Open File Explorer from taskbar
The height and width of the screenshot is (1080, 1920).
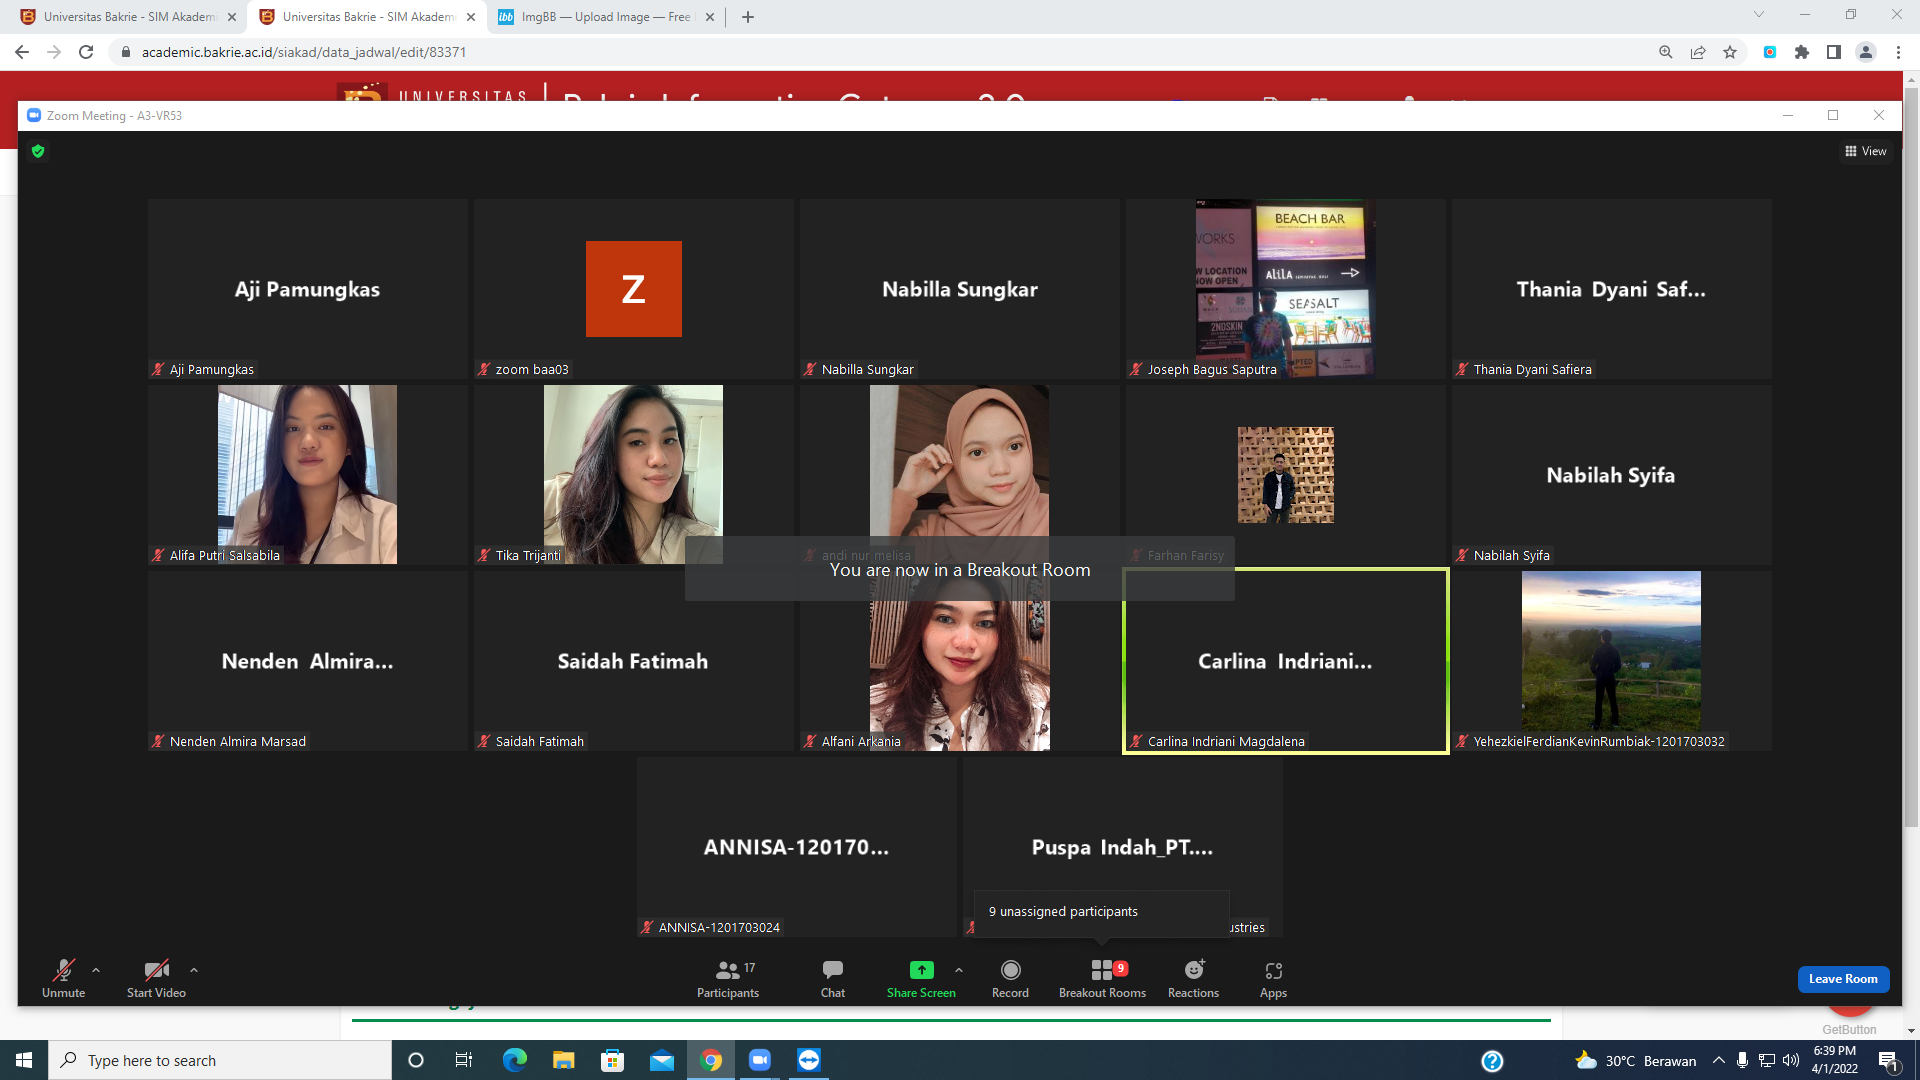563,1060
